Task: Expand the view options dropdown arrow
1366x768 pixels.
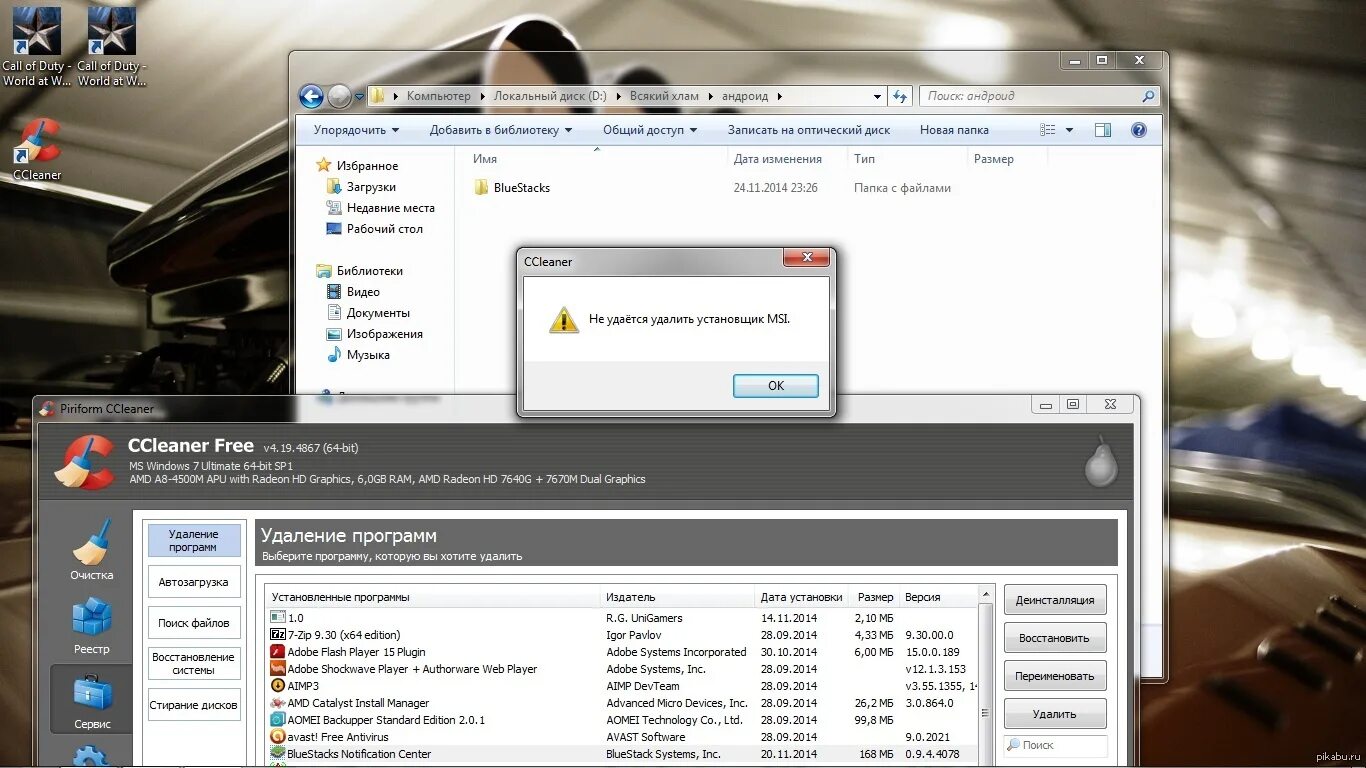Action: pyautogui.click(x=1069, y=130)
